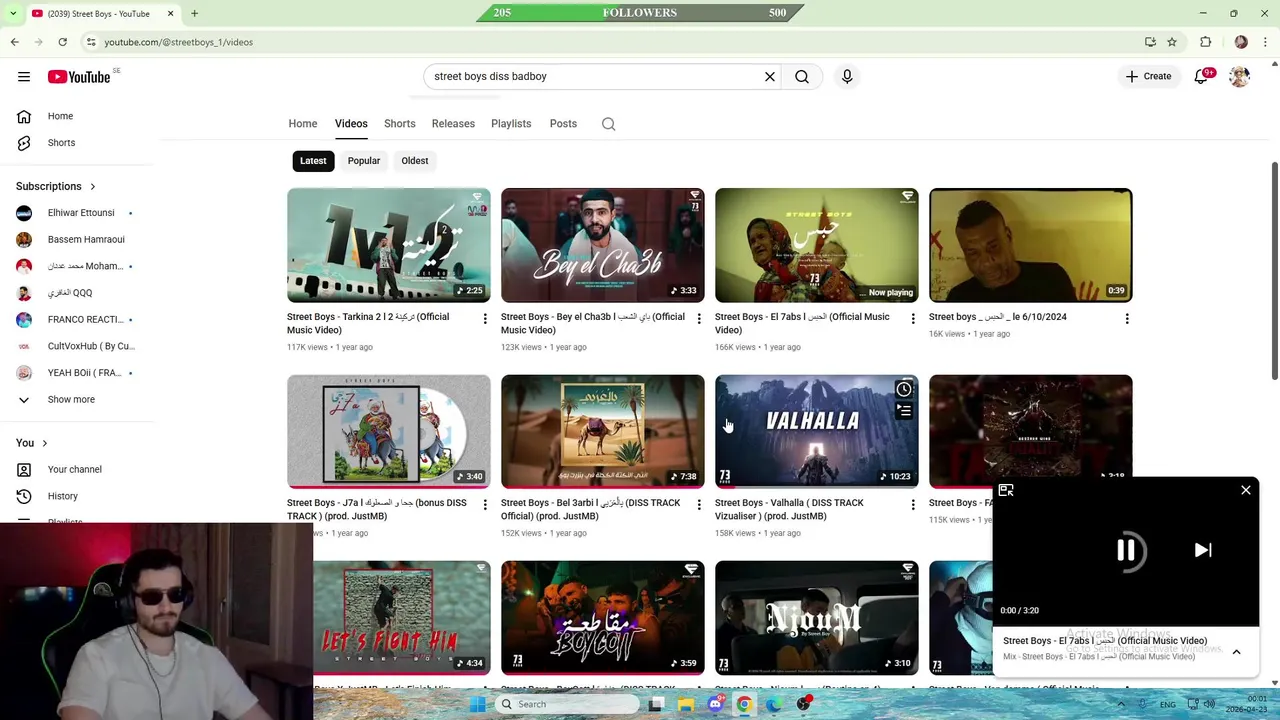Screen dimensions: 1280x720
Task: Click the Chrome address bar URL
Action: point(178,42)
